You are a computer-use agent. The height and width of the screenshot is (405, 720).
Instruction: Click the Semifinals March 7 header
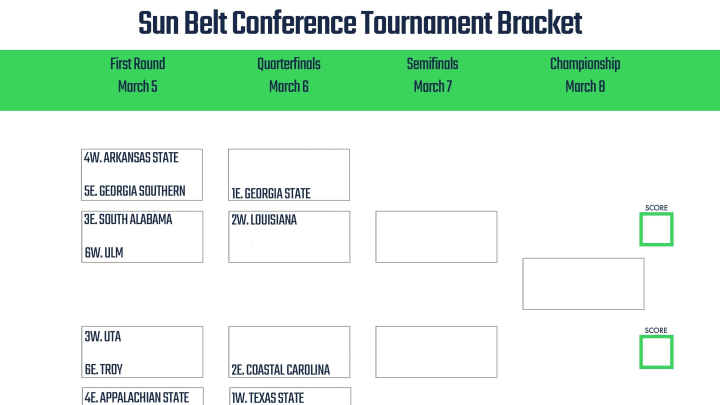pos(433,75)
